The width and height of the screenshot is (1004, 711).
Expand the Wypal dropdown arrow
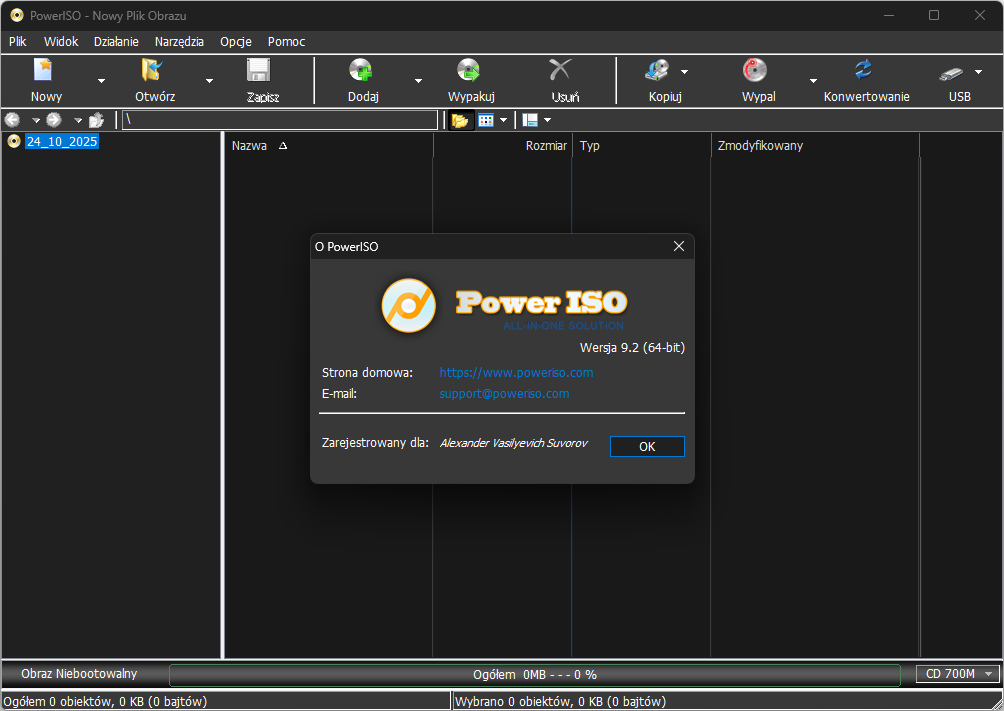point(813,81)
